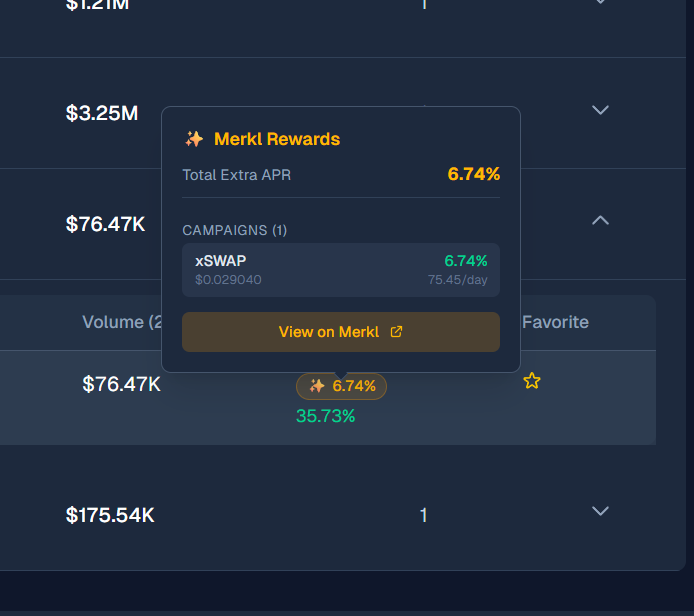Image resolution: width=694 pixels, height=616 pixels.
Task: Click the Merkl Rewards popup title
Action: 277,139
